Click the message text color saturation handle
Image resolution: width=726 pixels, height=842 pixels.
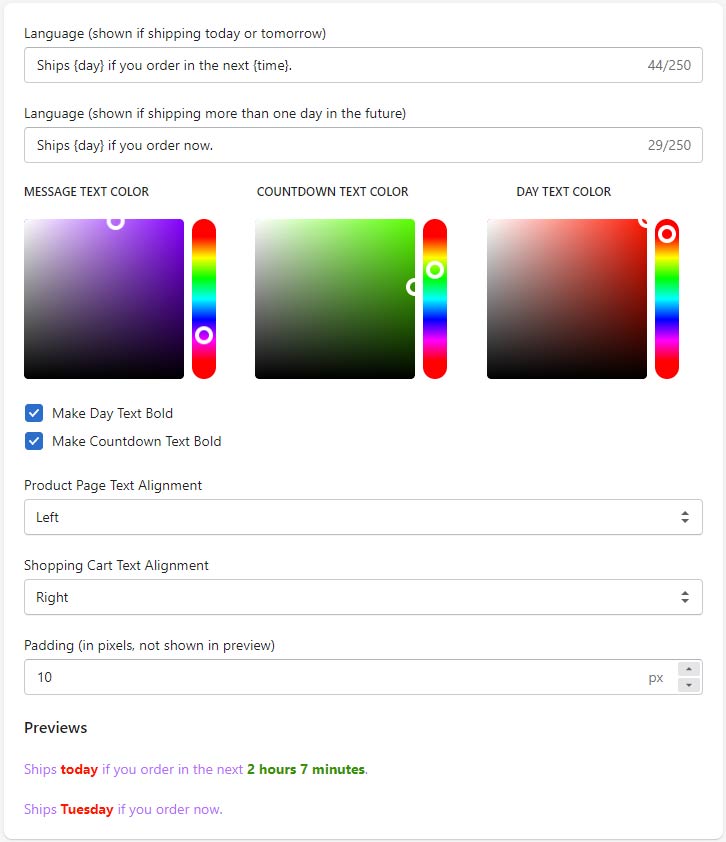115,221
